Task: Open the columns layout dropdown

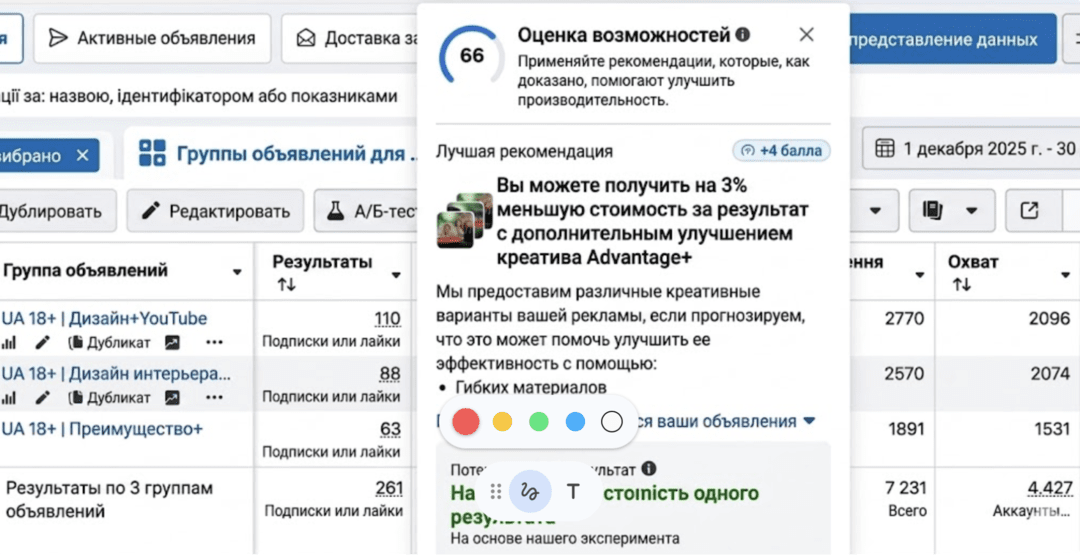Action: [x=952, y=210]
